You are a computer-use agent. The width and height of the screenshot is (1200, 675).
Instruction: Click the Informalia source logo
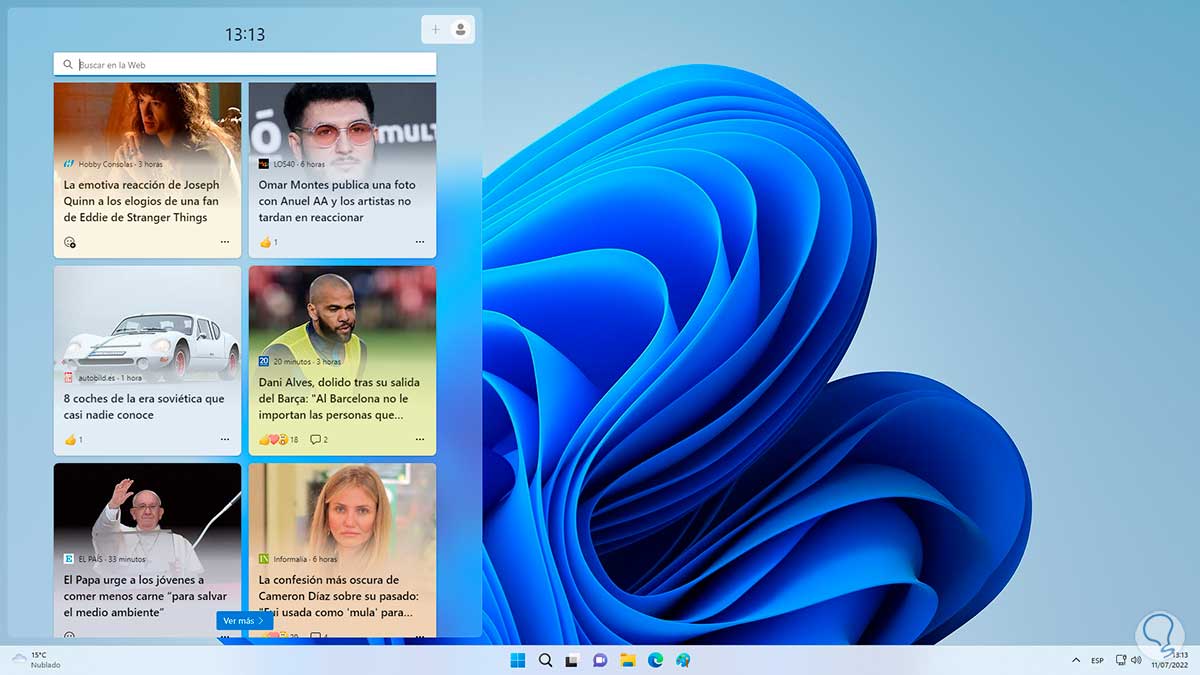[x=264, y=559]
